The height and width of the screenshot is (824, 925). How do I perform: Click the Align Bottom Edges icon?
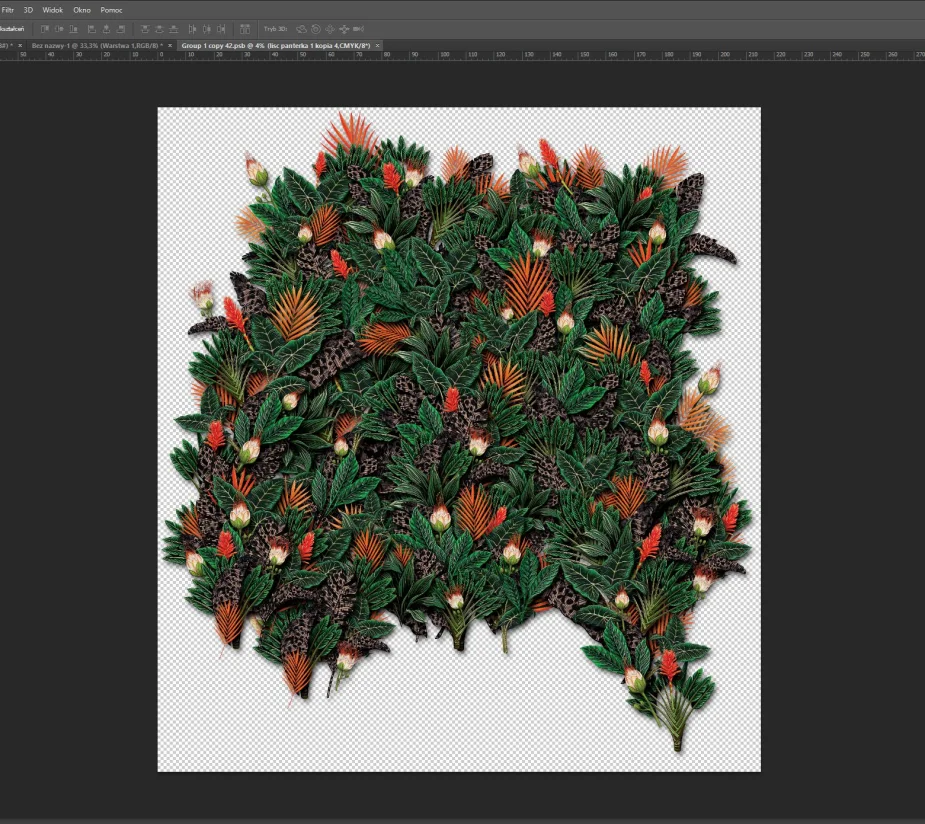pos(73,29)
